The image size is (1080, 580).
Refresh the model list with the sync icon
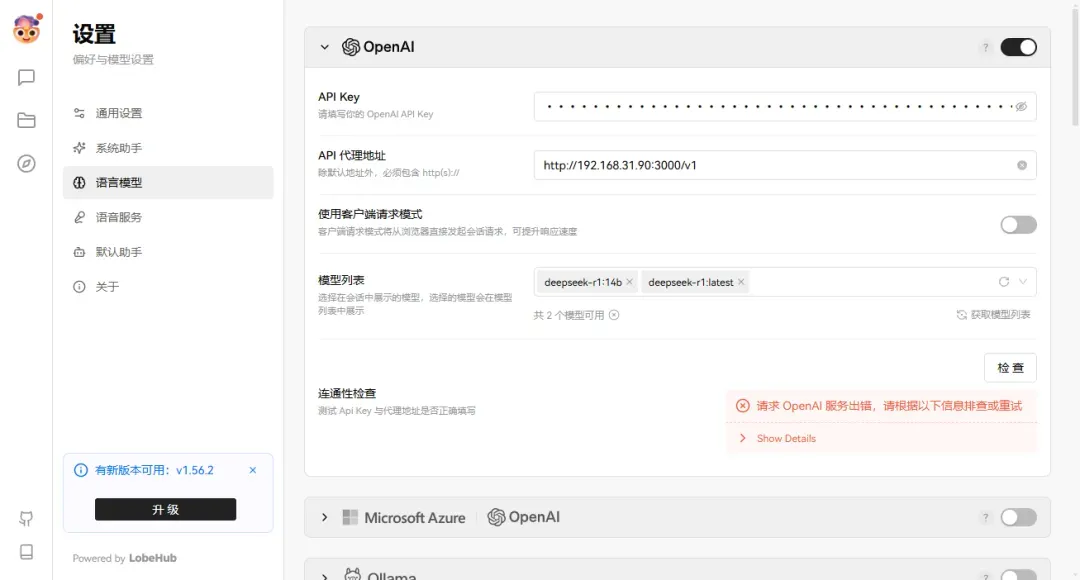[x=1003, y=282]
